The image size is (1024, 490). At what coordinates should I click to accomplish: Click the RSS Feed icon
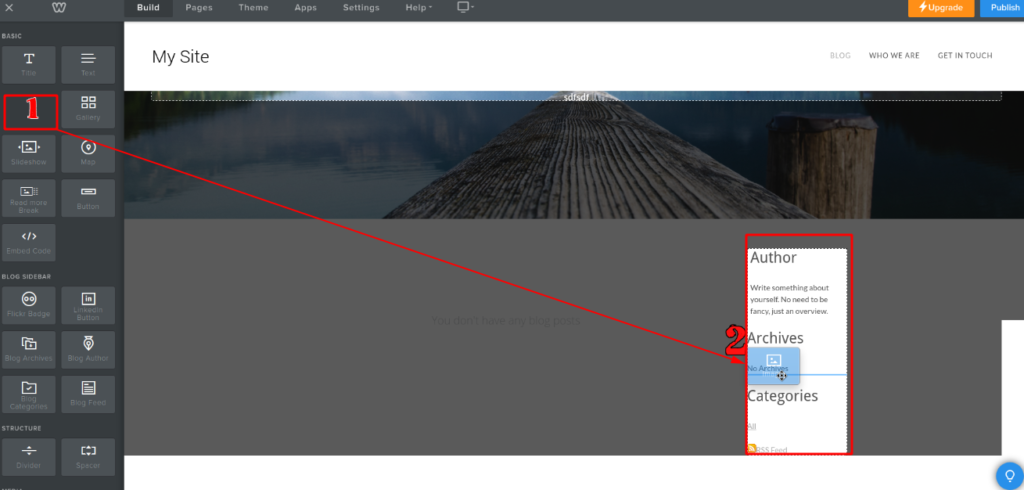click(x=752, y=449)
